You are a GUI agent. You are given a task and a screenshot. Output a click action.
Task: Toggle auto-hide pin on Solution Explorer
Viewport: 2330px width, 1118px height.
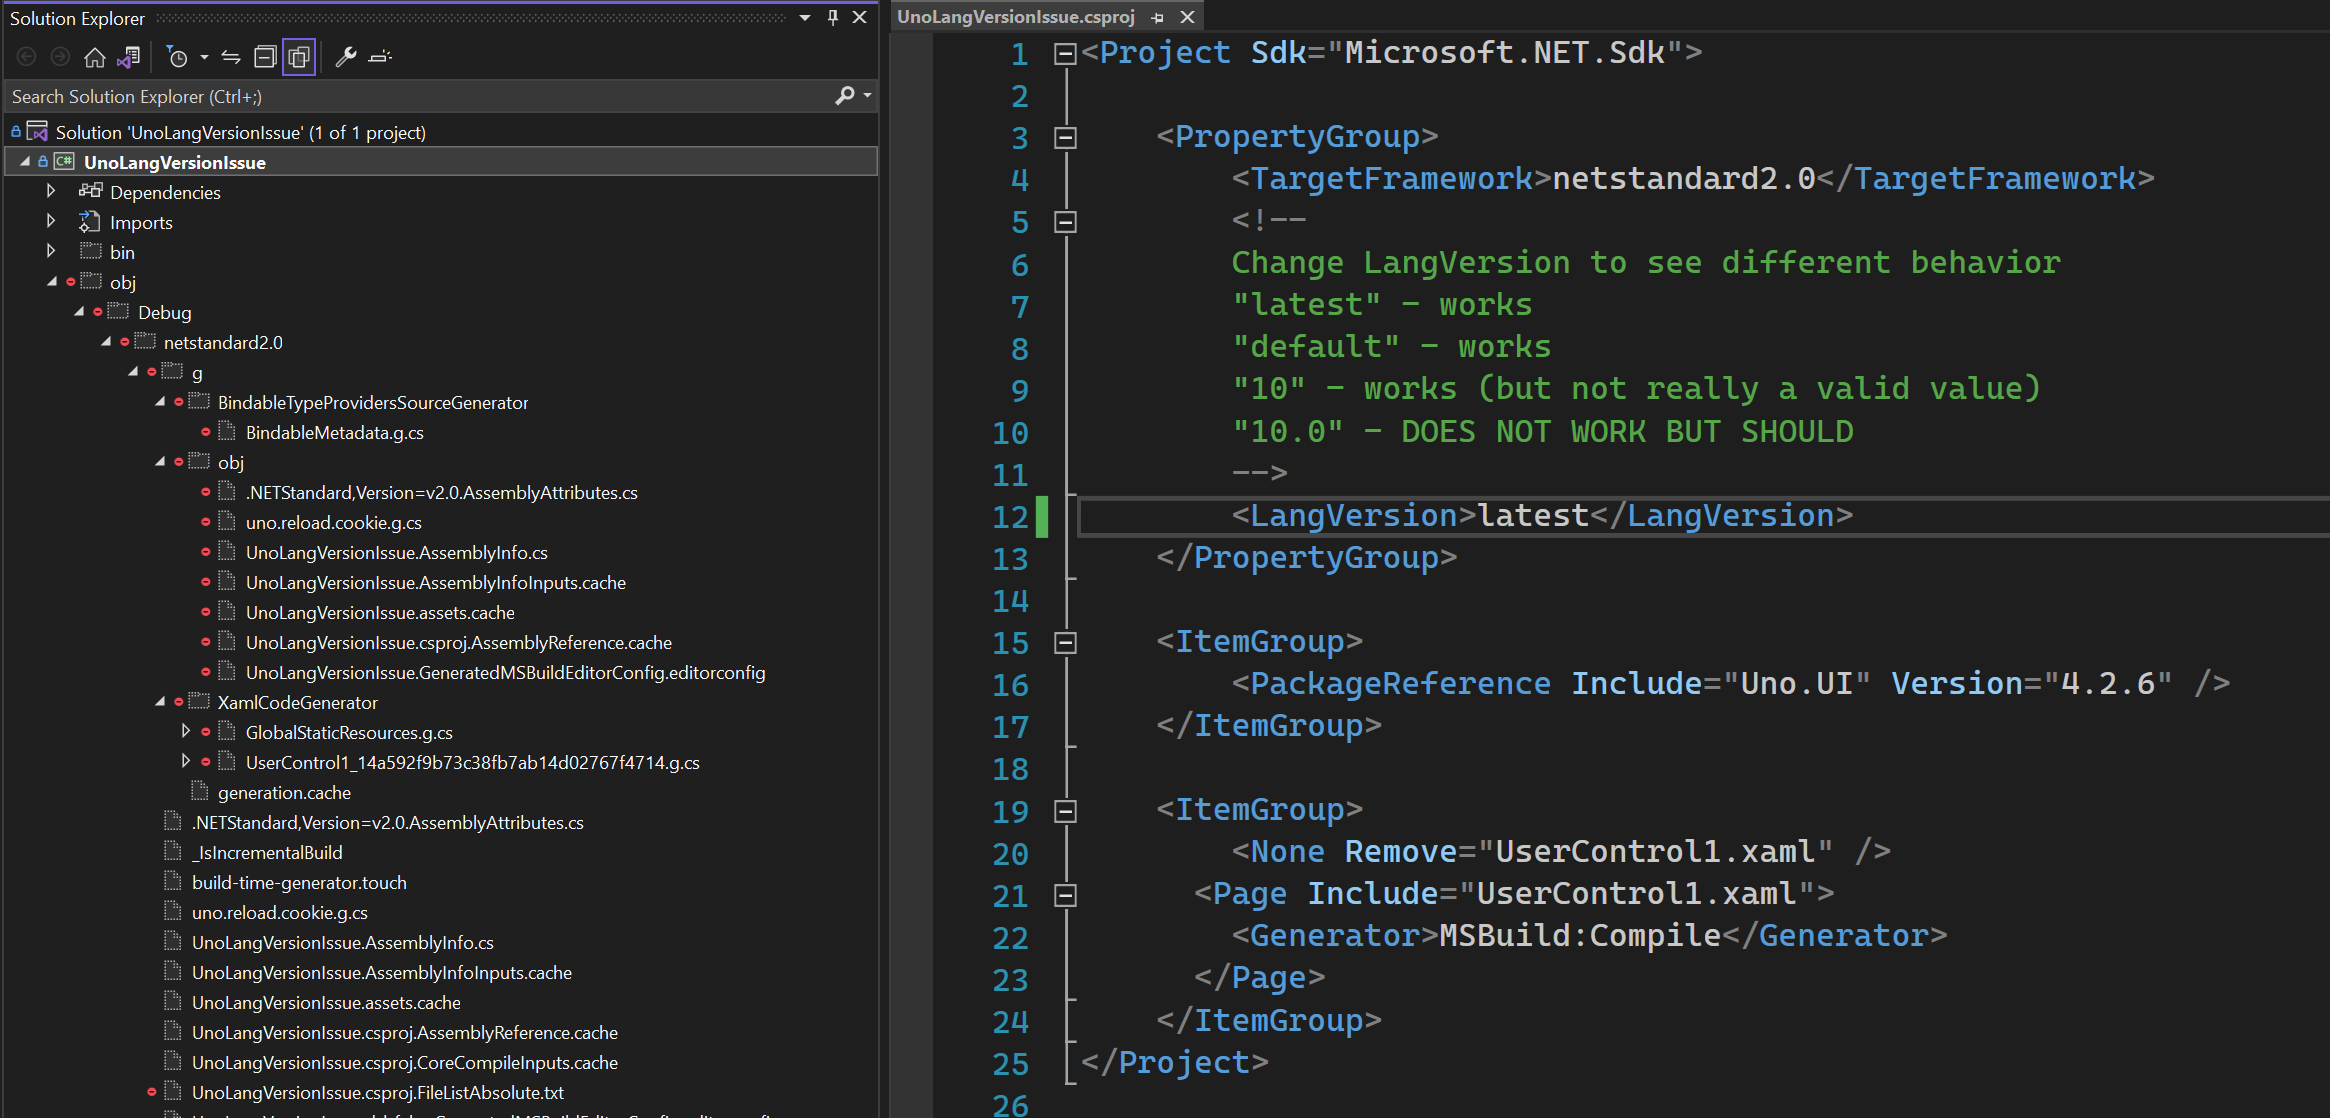(832, 17)
